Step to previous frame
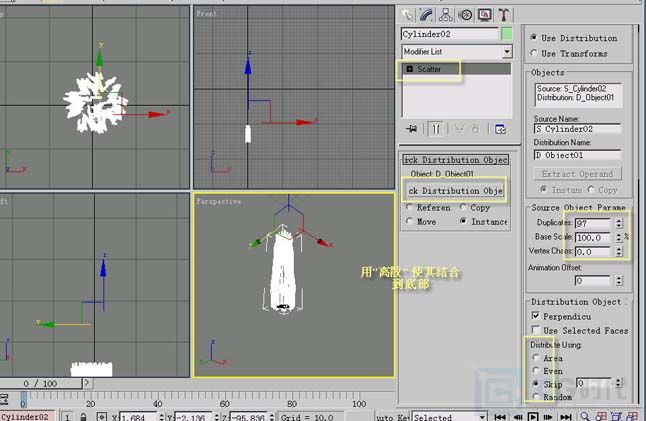The image size is (646, 421). tap(517, 417)
